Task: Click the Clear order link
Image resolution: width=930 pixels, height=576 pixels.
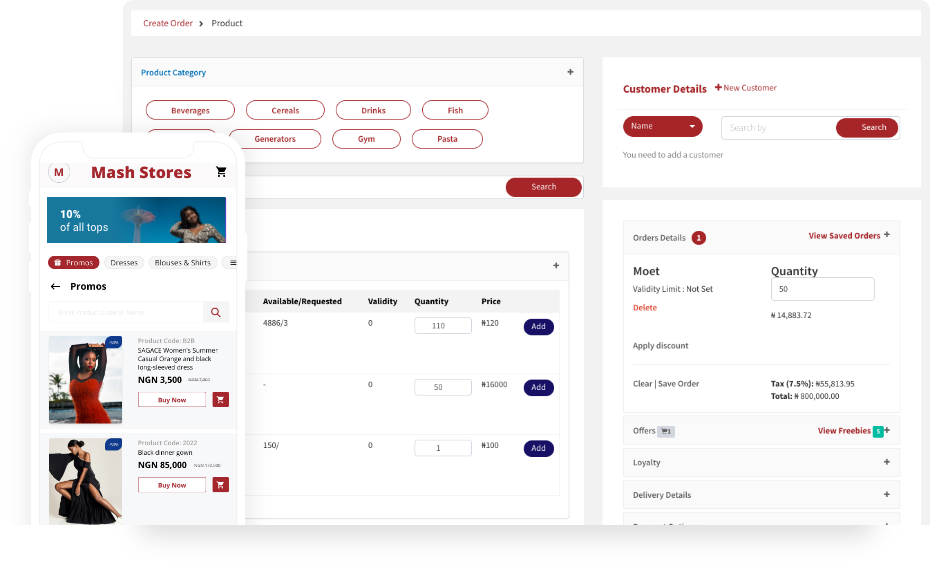Action: pos(642,384)
